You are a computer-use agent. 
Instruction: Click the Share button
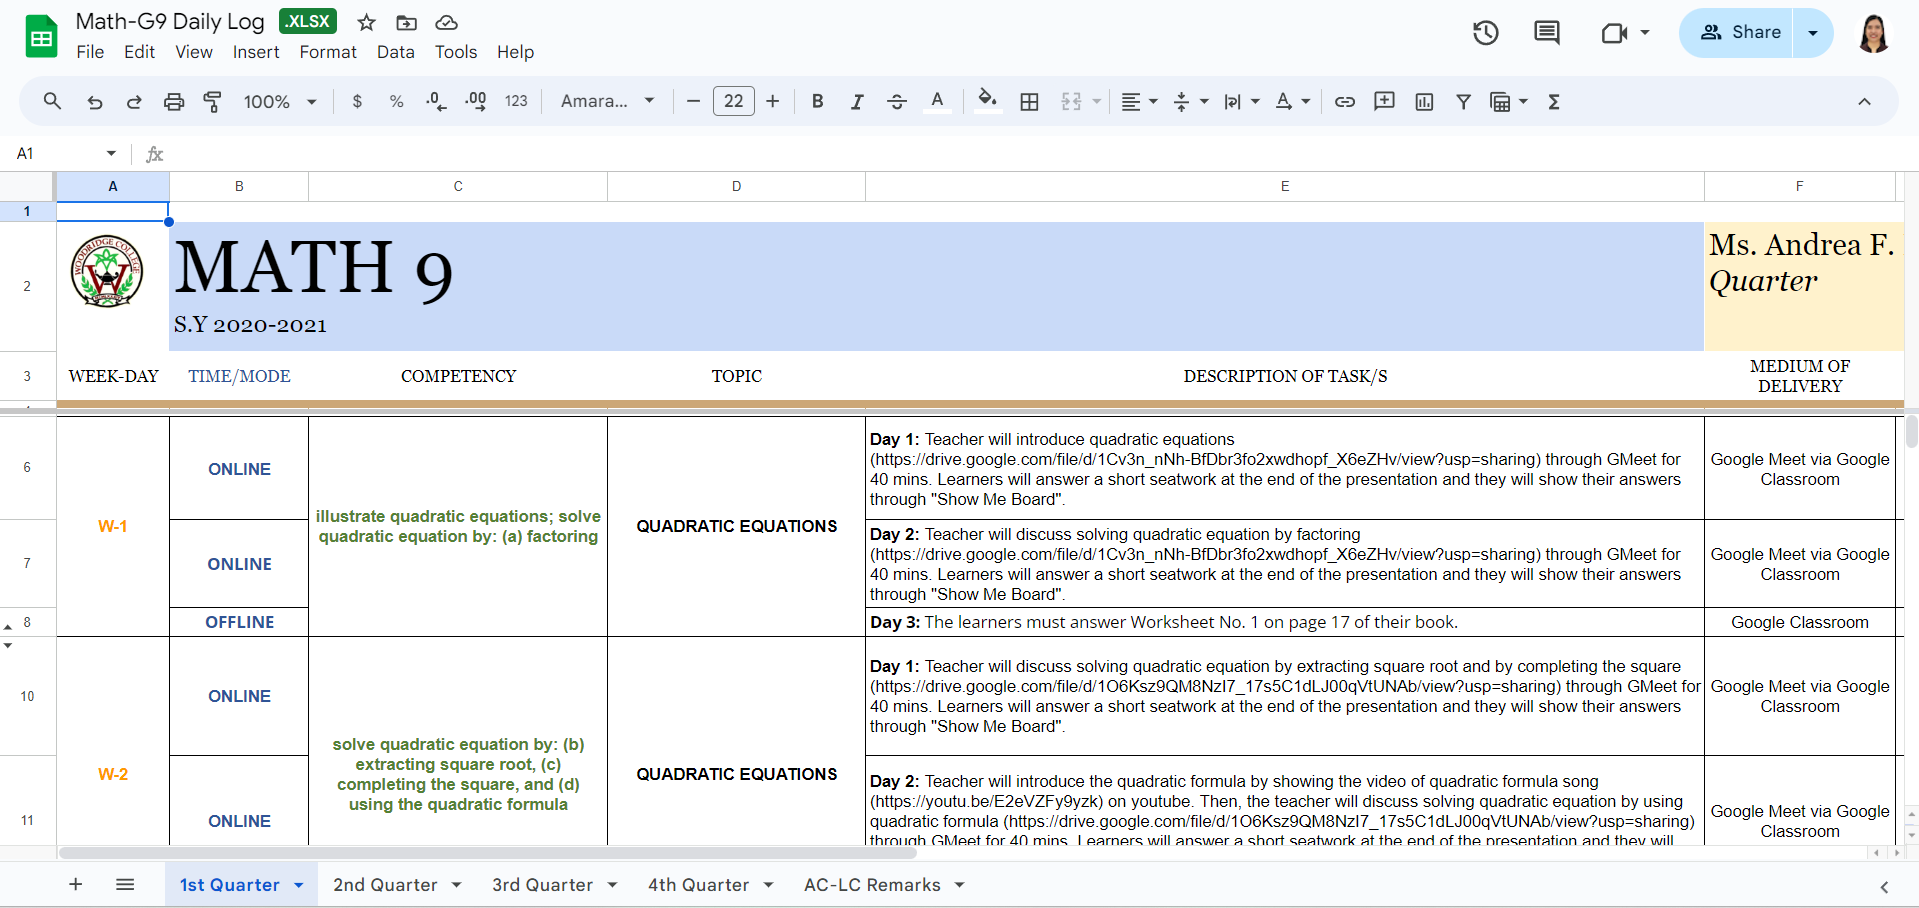coord(1737,33)
